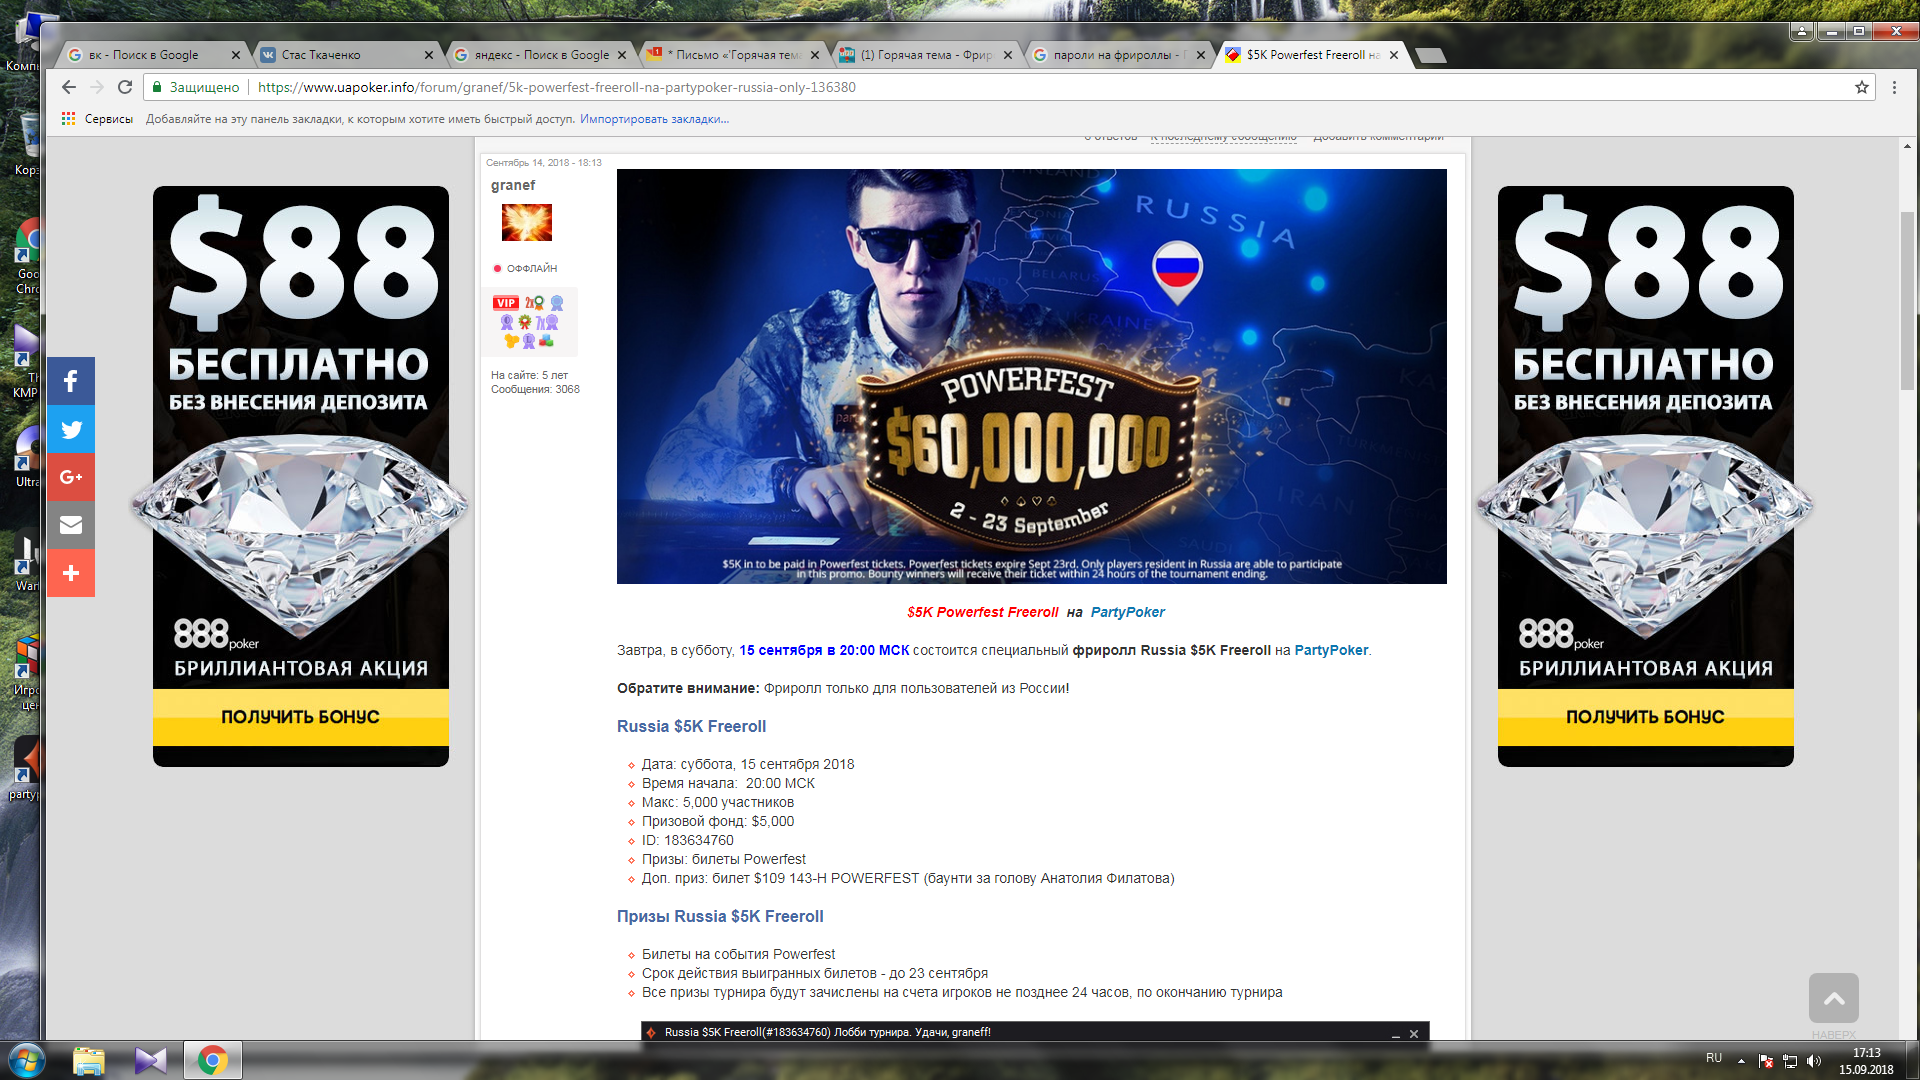The width and height of the screenshot is (1920, 1080).
Task: Click the Russia $5K Freeroll heading
Action: coord(691,726)
